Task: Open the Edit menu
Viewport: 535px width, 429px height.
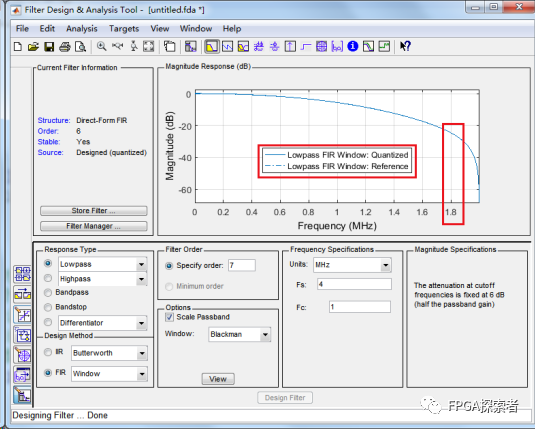Action: pos(47,28)
